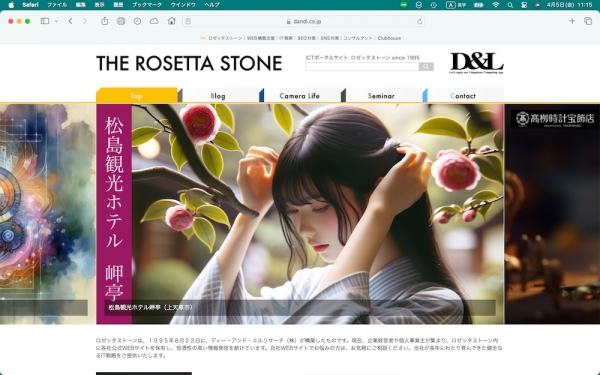Viewport: 600px width, 375px height.
Task: Click the date and time 4月5日(金) 11:15
Action: point(570,5)
